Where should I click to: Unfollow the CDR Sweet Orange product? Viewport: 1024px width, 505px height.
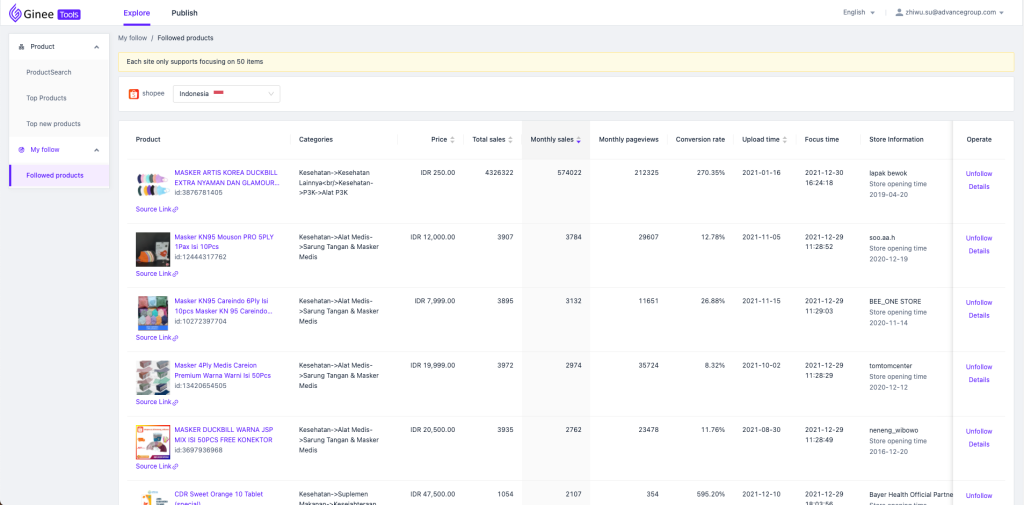[979, 495]
